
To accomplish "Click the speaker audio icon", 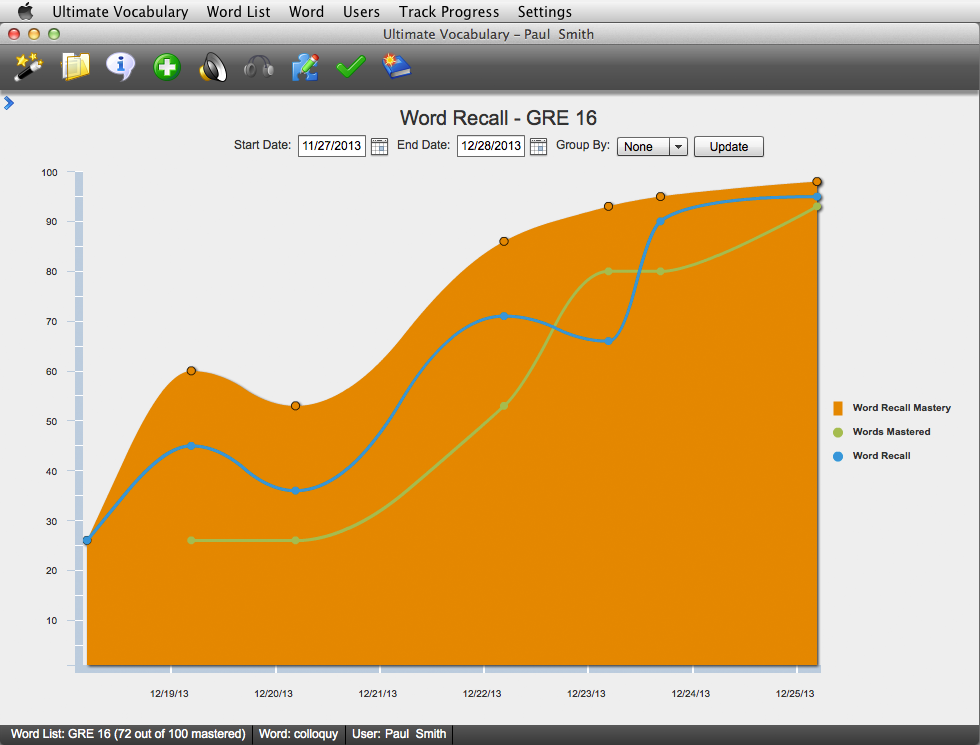I will click(213, 68).
